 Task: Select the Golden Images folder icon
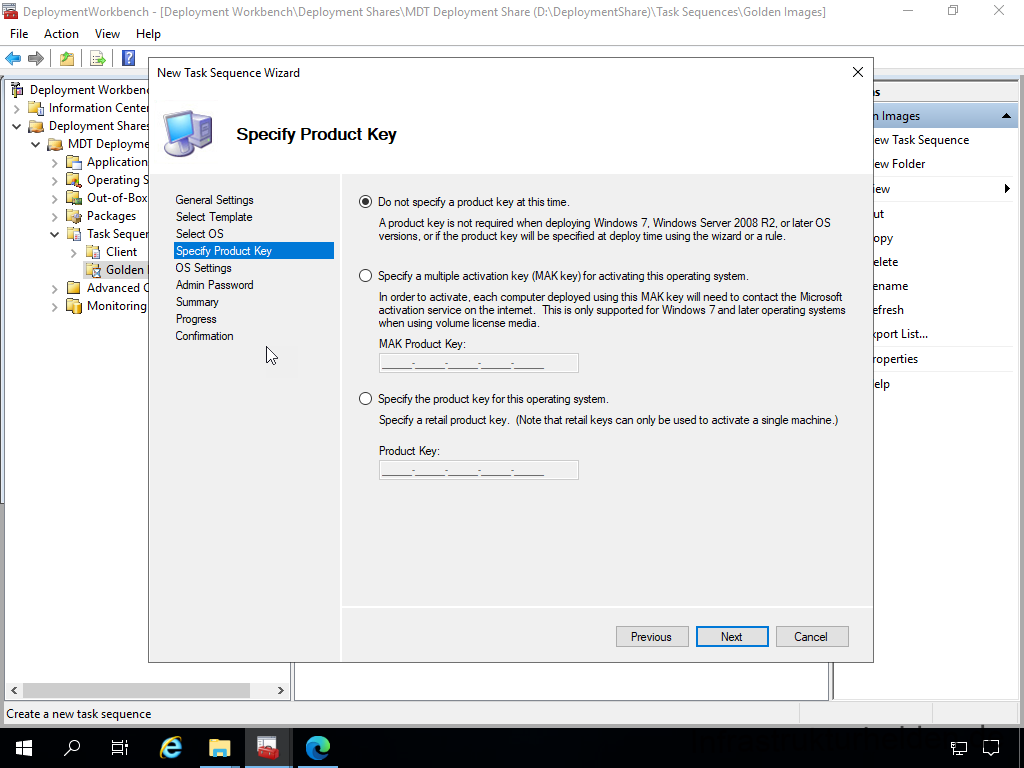pos(93,270)
